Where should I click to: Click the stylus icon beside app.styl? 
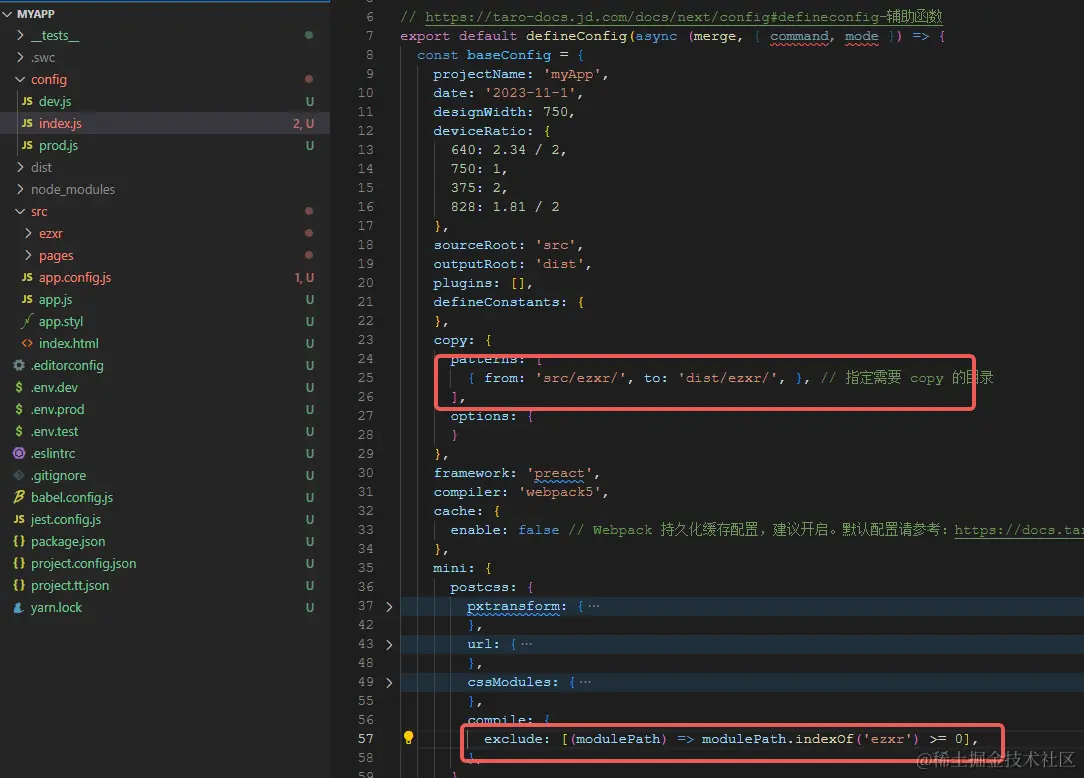point(27,322)
